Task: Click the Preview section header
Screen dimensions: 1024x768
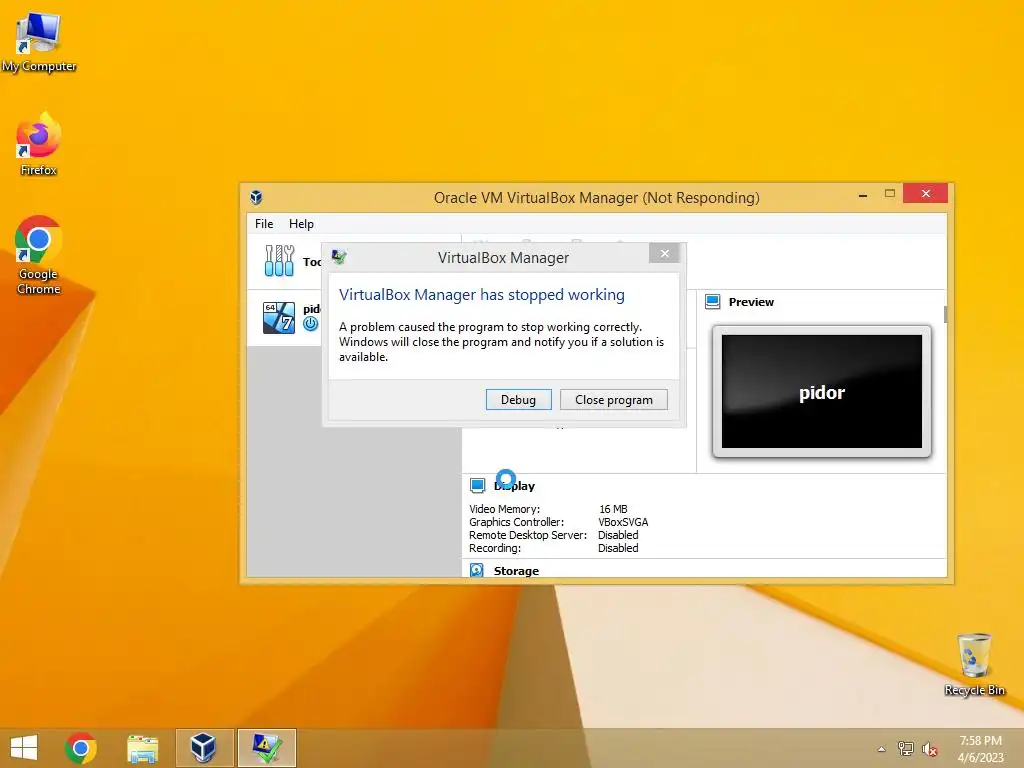Action: click(x=751, y=302)
